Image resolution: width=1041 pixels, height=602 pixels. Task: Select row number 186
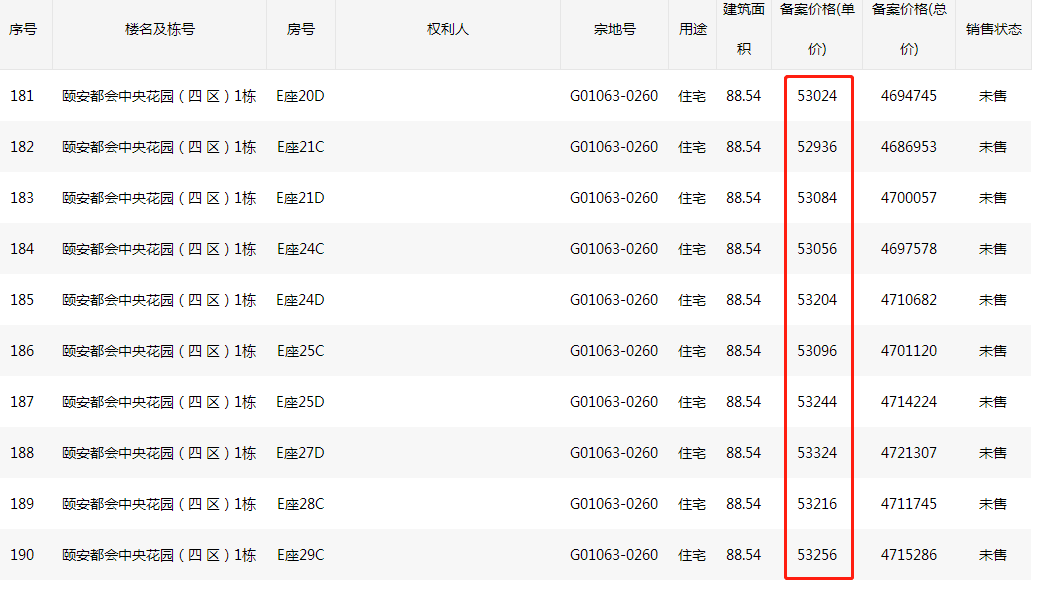click(x=22, y=351)
